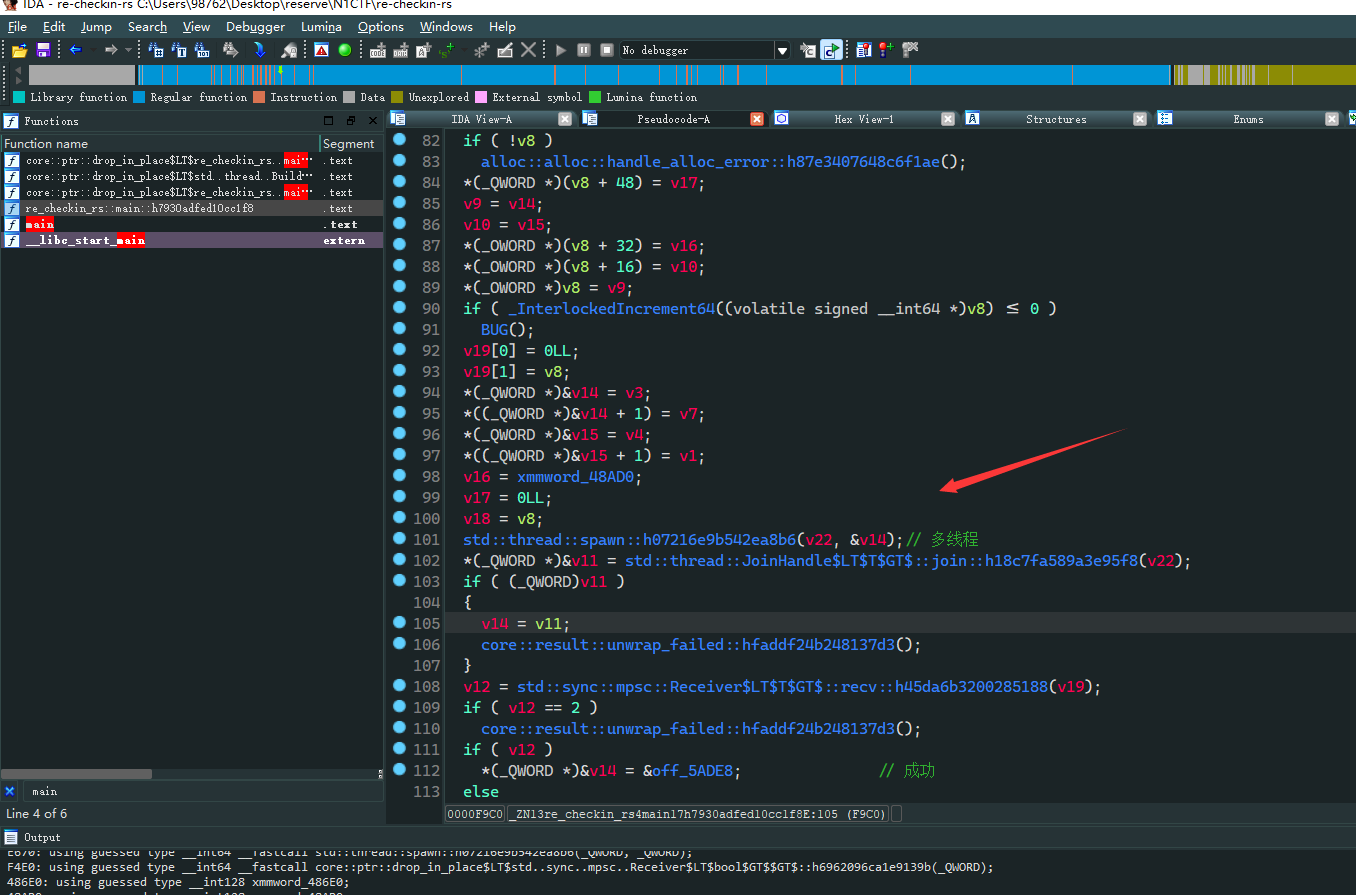
Task: Click the Instruction orange legend swatch
Action: pos(259,97)
